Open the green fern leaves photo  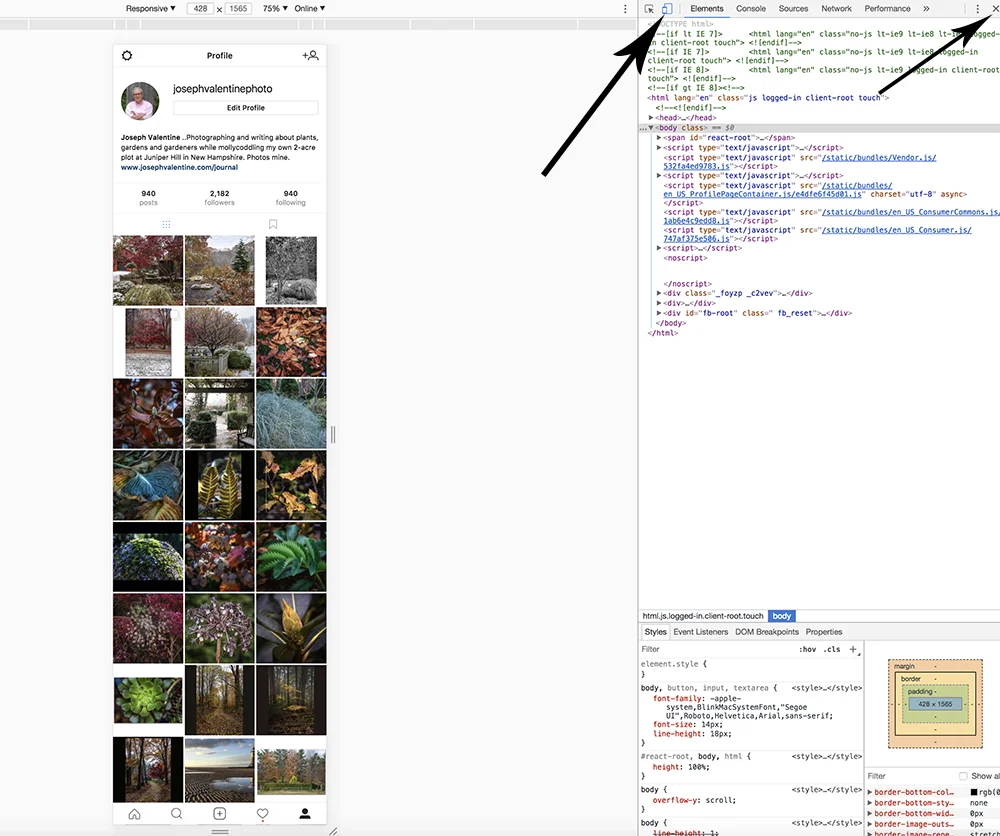click(x=291, y=557)
